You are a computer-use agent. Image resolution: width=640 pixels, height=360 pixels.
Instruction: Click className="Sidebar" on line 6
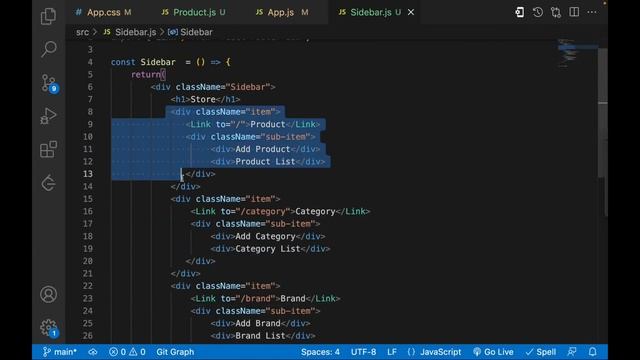tap(223, 87)
